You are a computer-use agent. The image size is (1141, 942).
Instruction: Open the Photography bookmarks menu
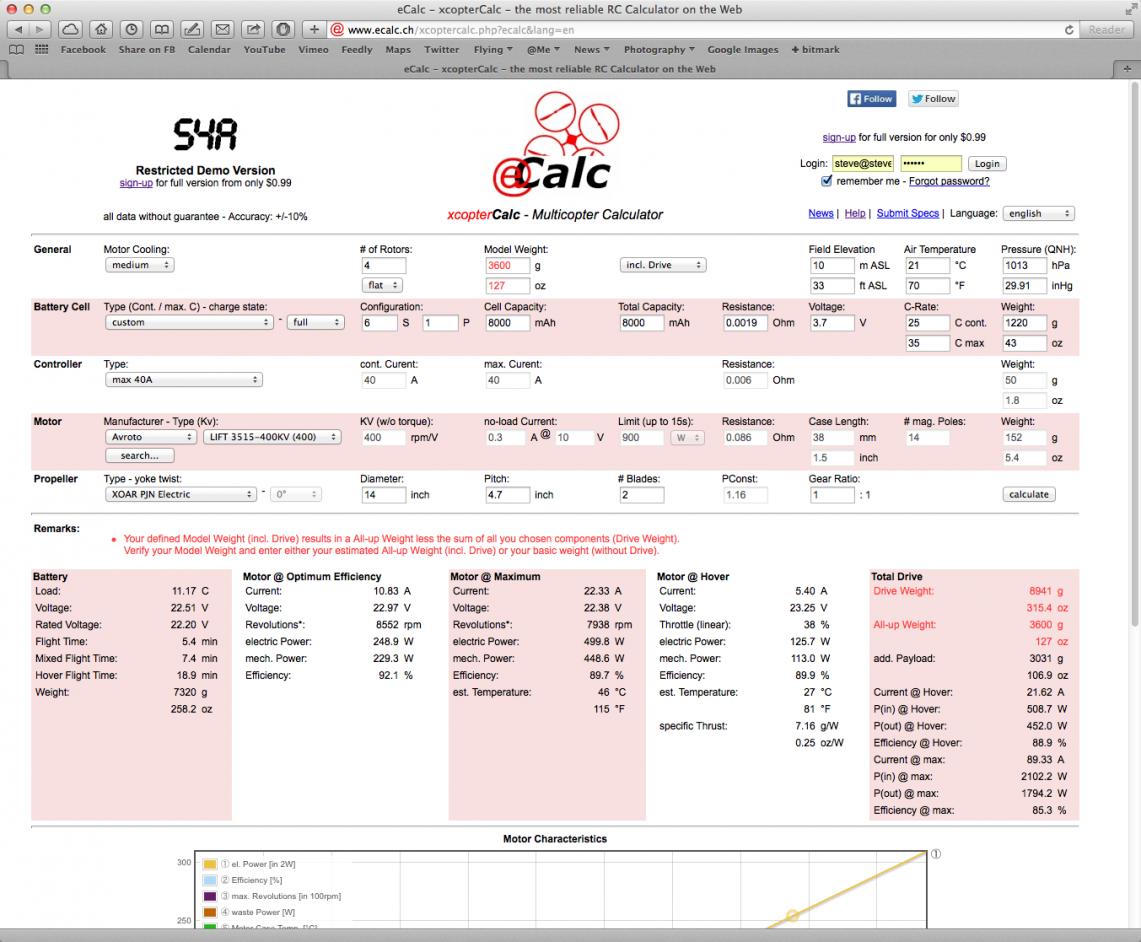pyautogui.click(x=659, y=49)
